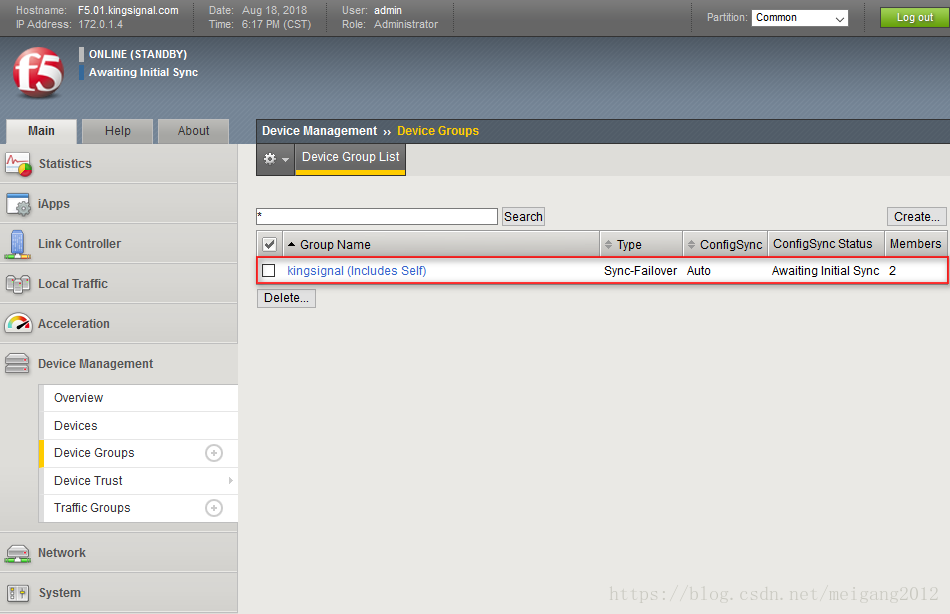Viewport: 950px width, 614px height.
Task: Click the System switches icon
Action: pos(18,593)
